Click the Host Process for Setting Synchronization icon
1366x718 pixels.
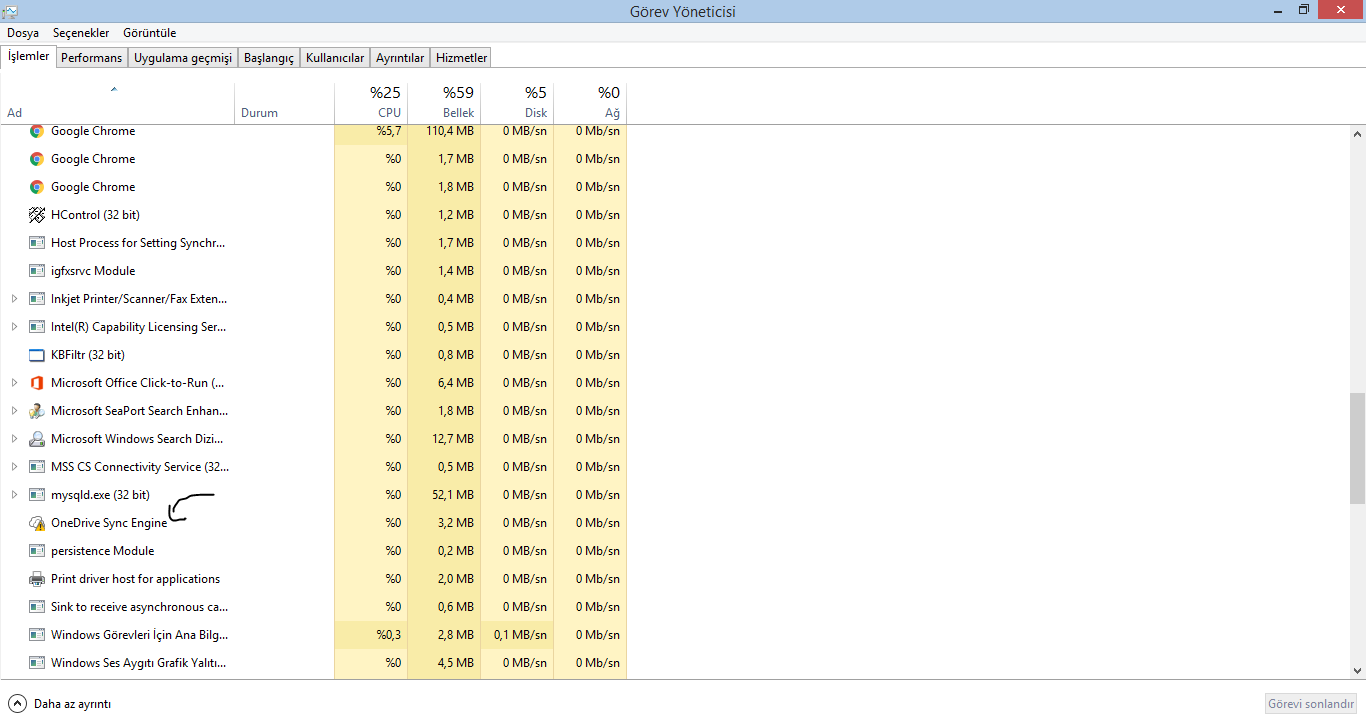tap(37, 243)
